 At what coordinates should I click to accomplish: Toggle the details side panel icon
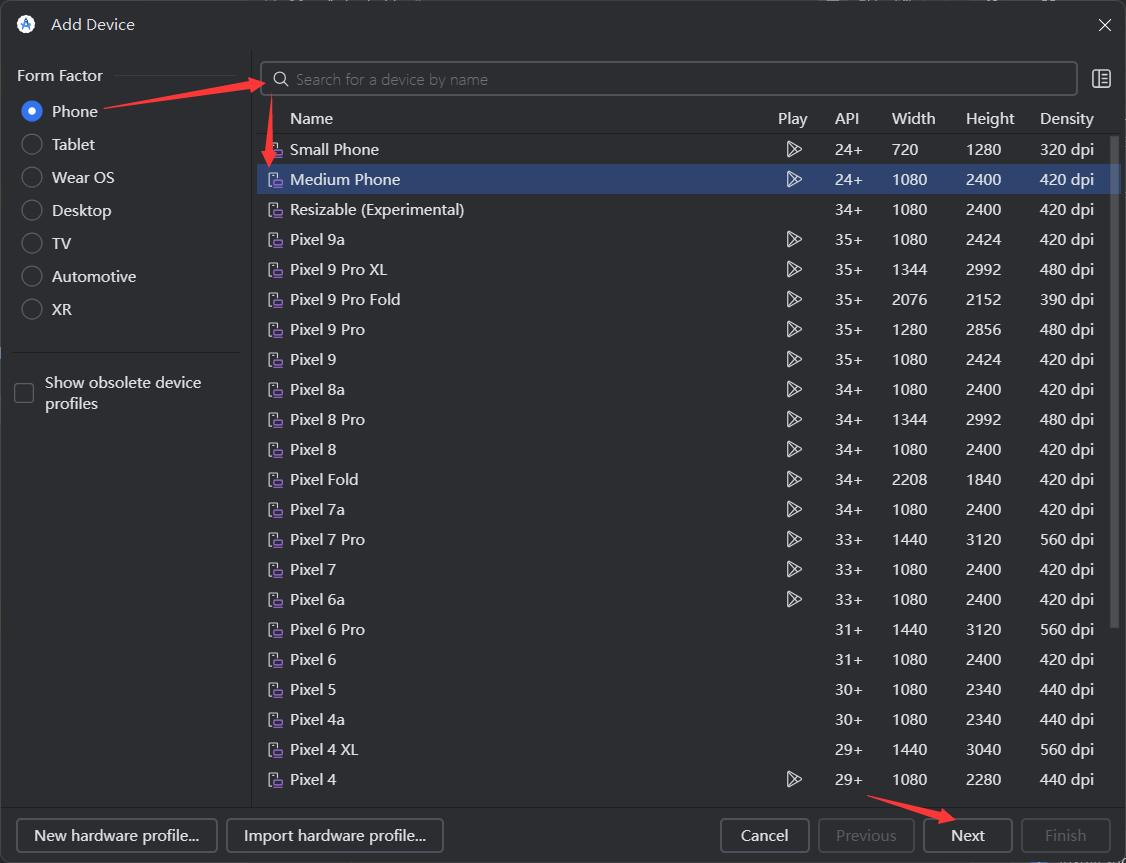point(1101,79)
